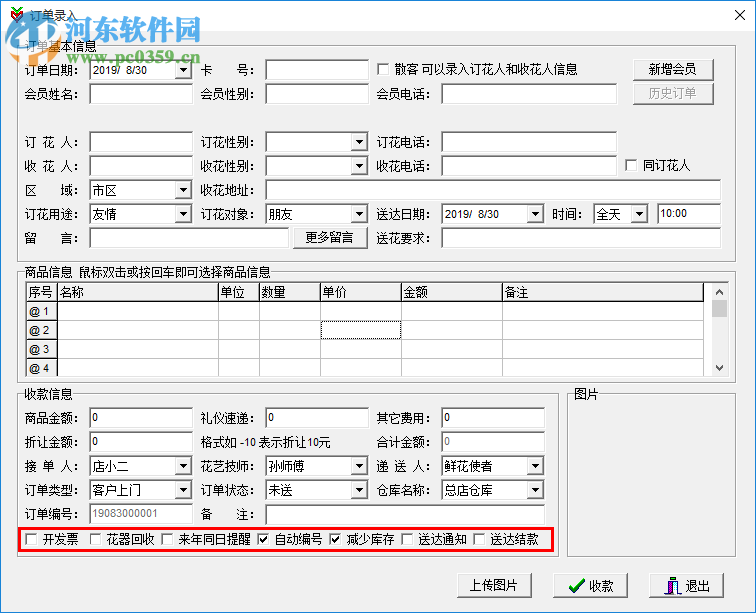The width and height of the screenshot is (756, 613).
Task: Click the 金额 column header
Action: 452,292
